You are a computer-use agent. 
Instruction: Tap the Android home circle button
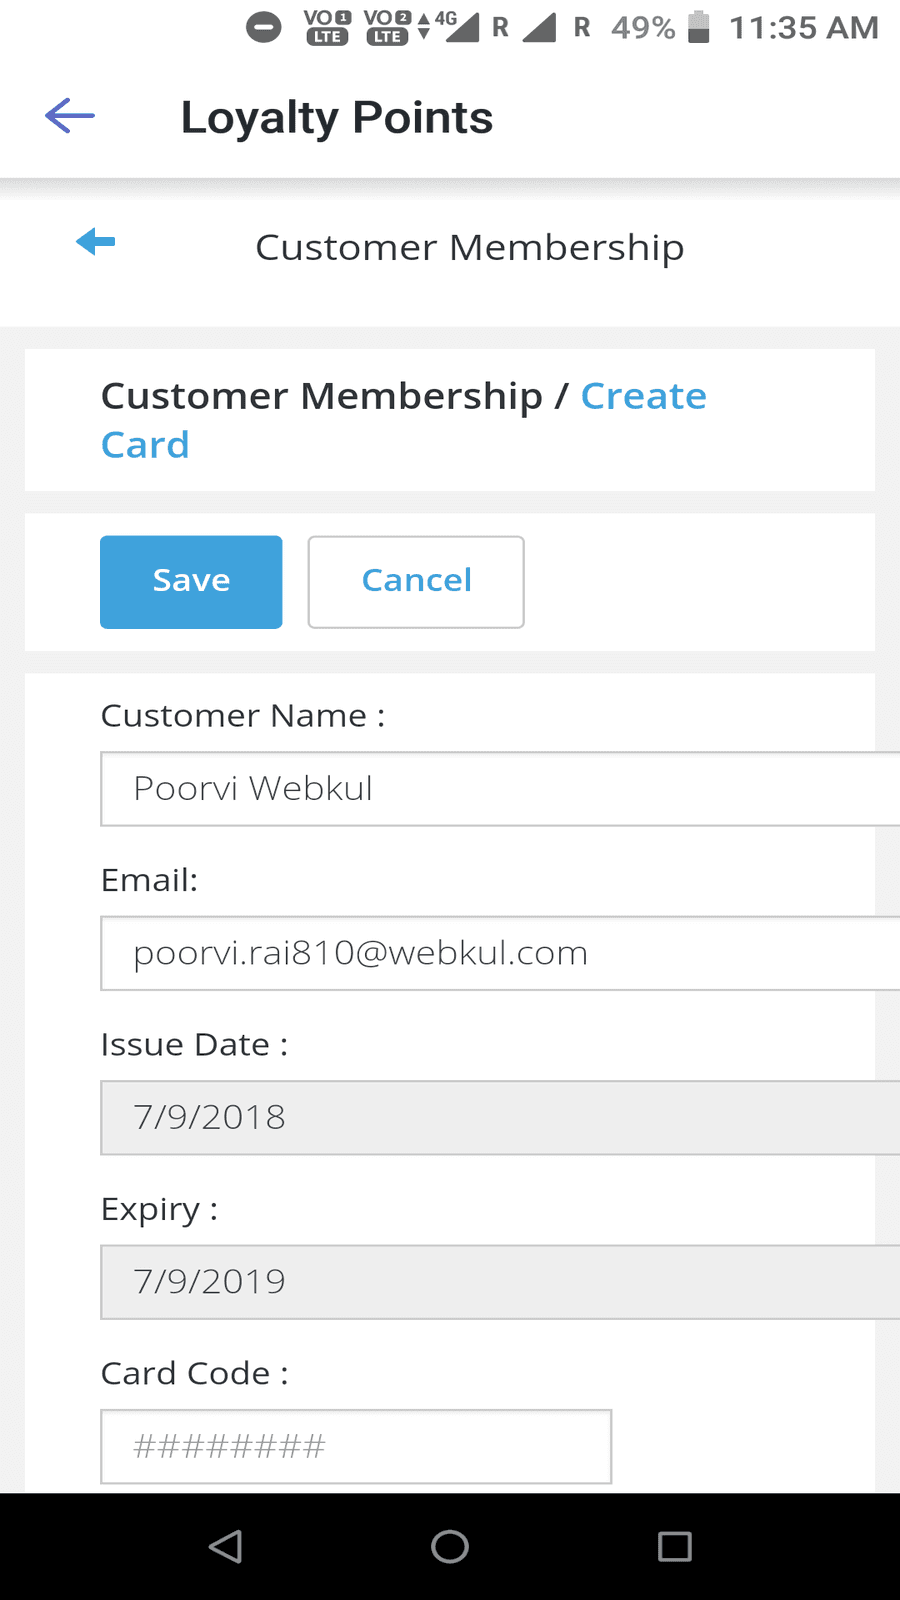click(x=450, y=1546)
